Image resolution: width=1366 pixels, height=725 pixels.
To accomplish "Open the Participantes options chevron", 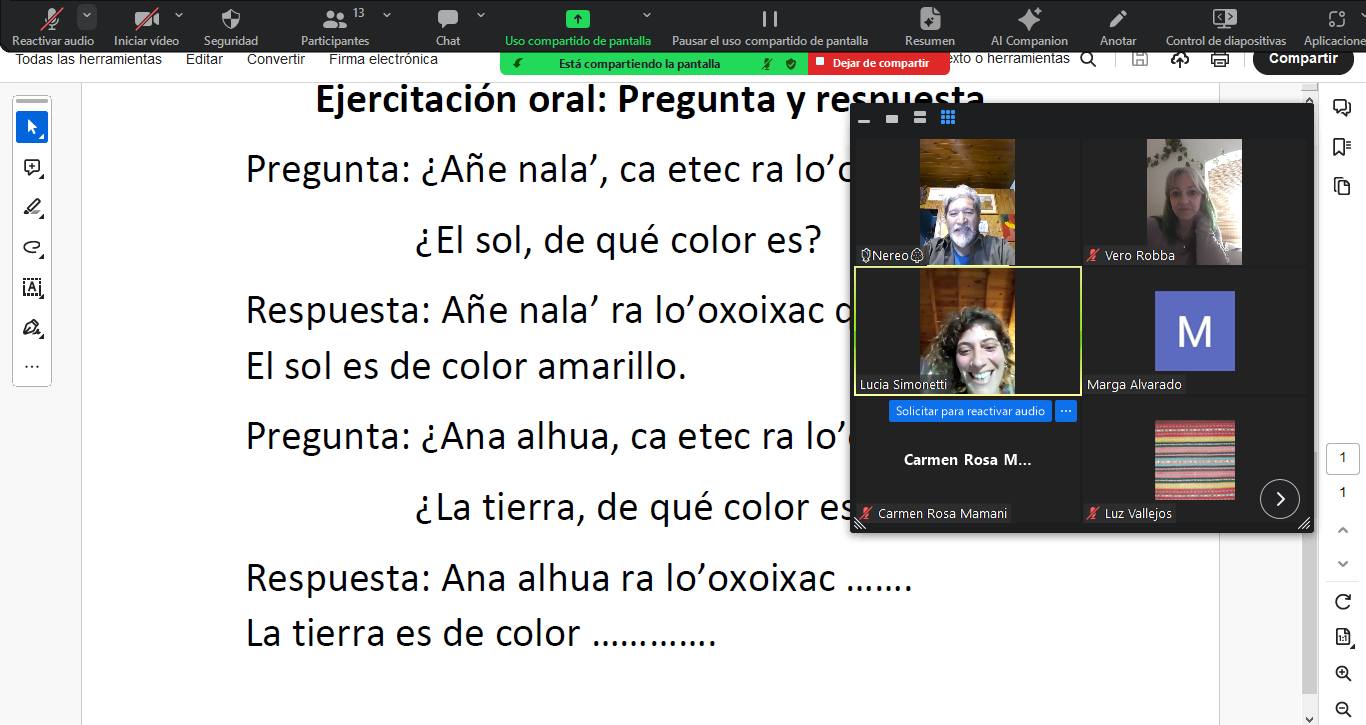I will coord(384,15).
